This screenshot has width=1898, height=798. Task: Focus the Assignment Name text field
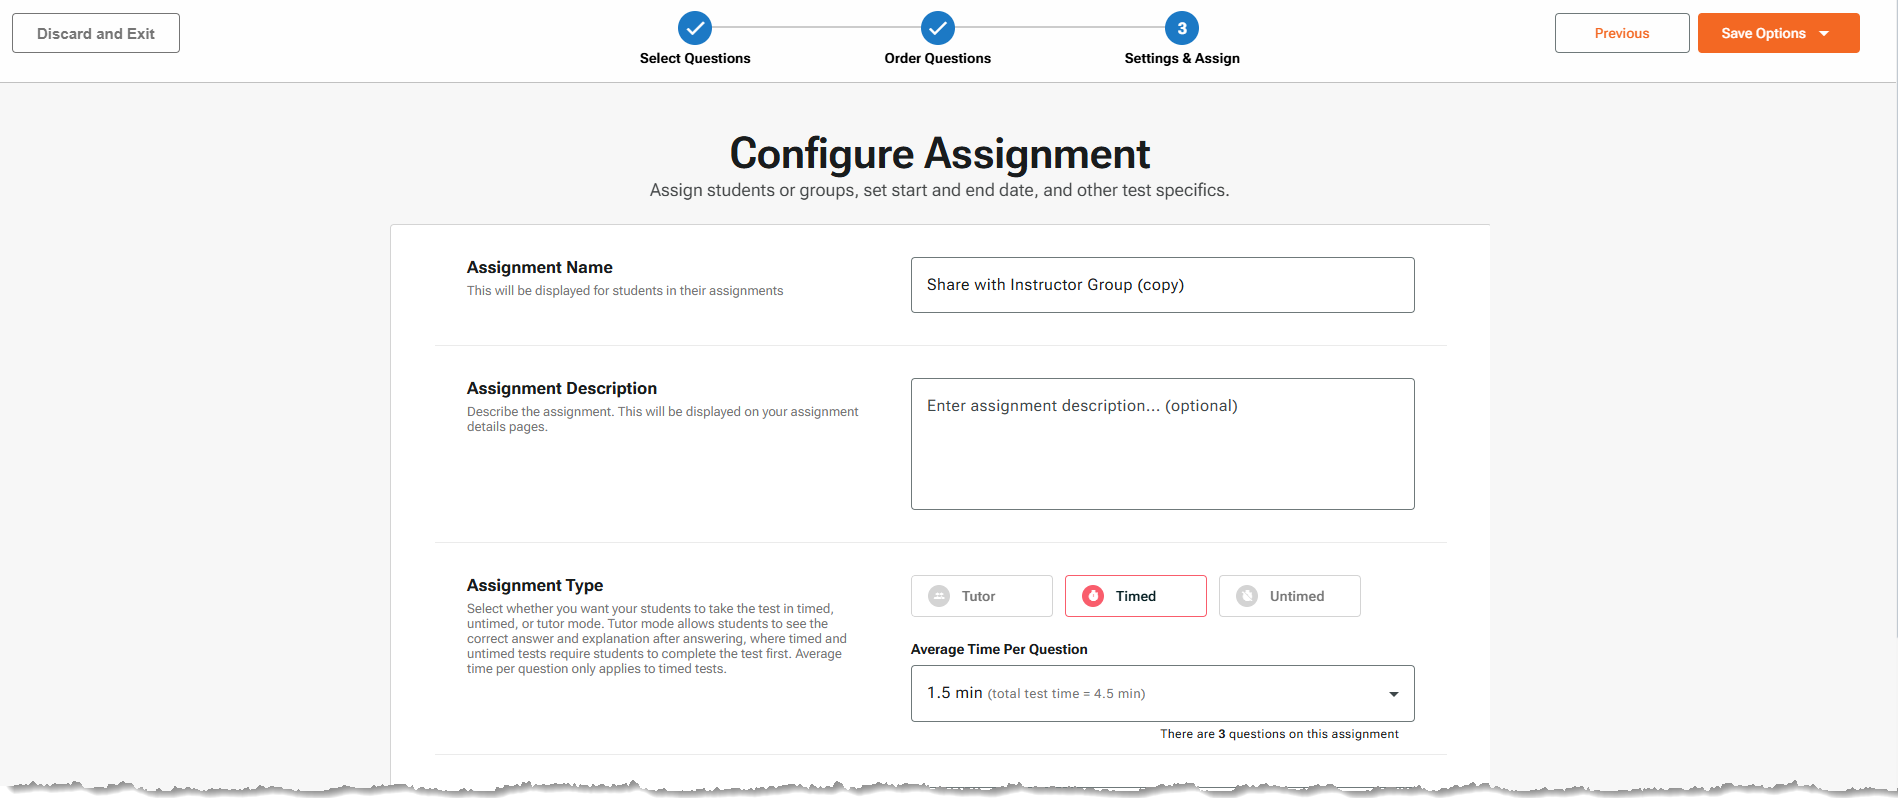pyautogui.click(x=1162, y=285)
